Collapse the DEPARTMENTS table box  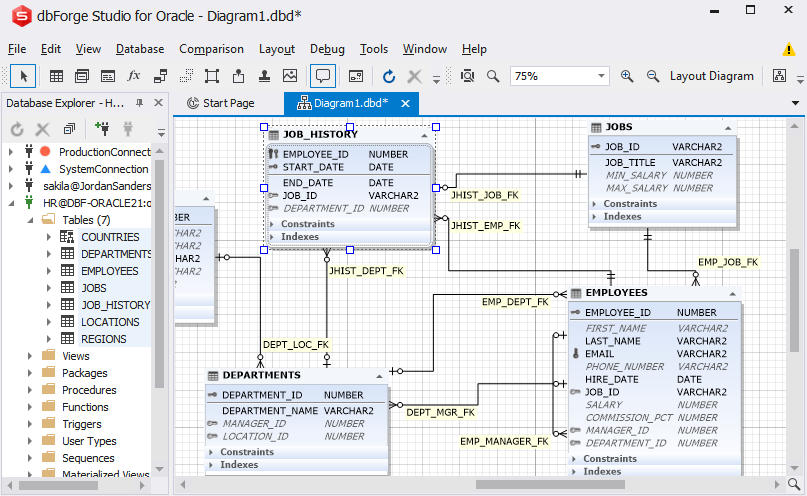(x=379, y=376)
